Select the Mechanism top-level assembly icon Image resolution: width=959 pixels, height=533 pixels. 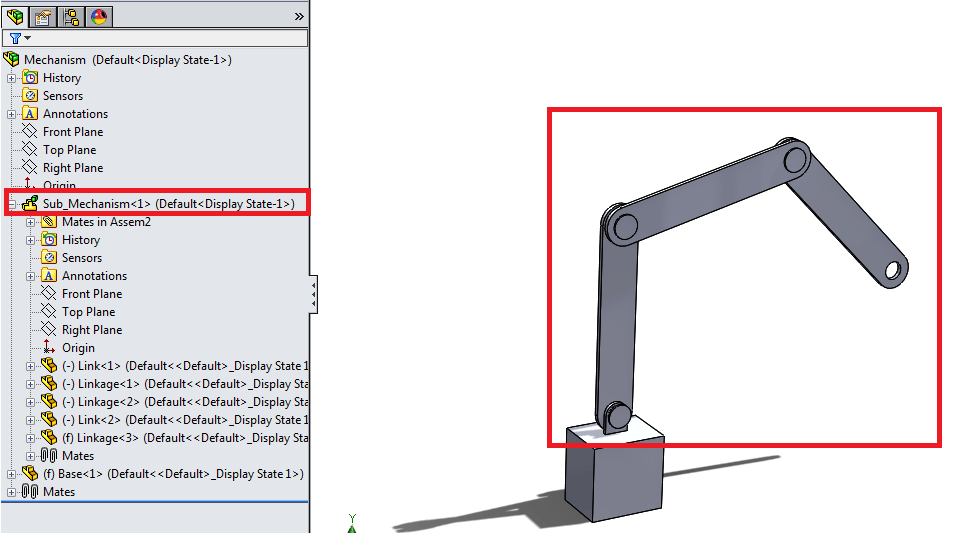point(12,59)
